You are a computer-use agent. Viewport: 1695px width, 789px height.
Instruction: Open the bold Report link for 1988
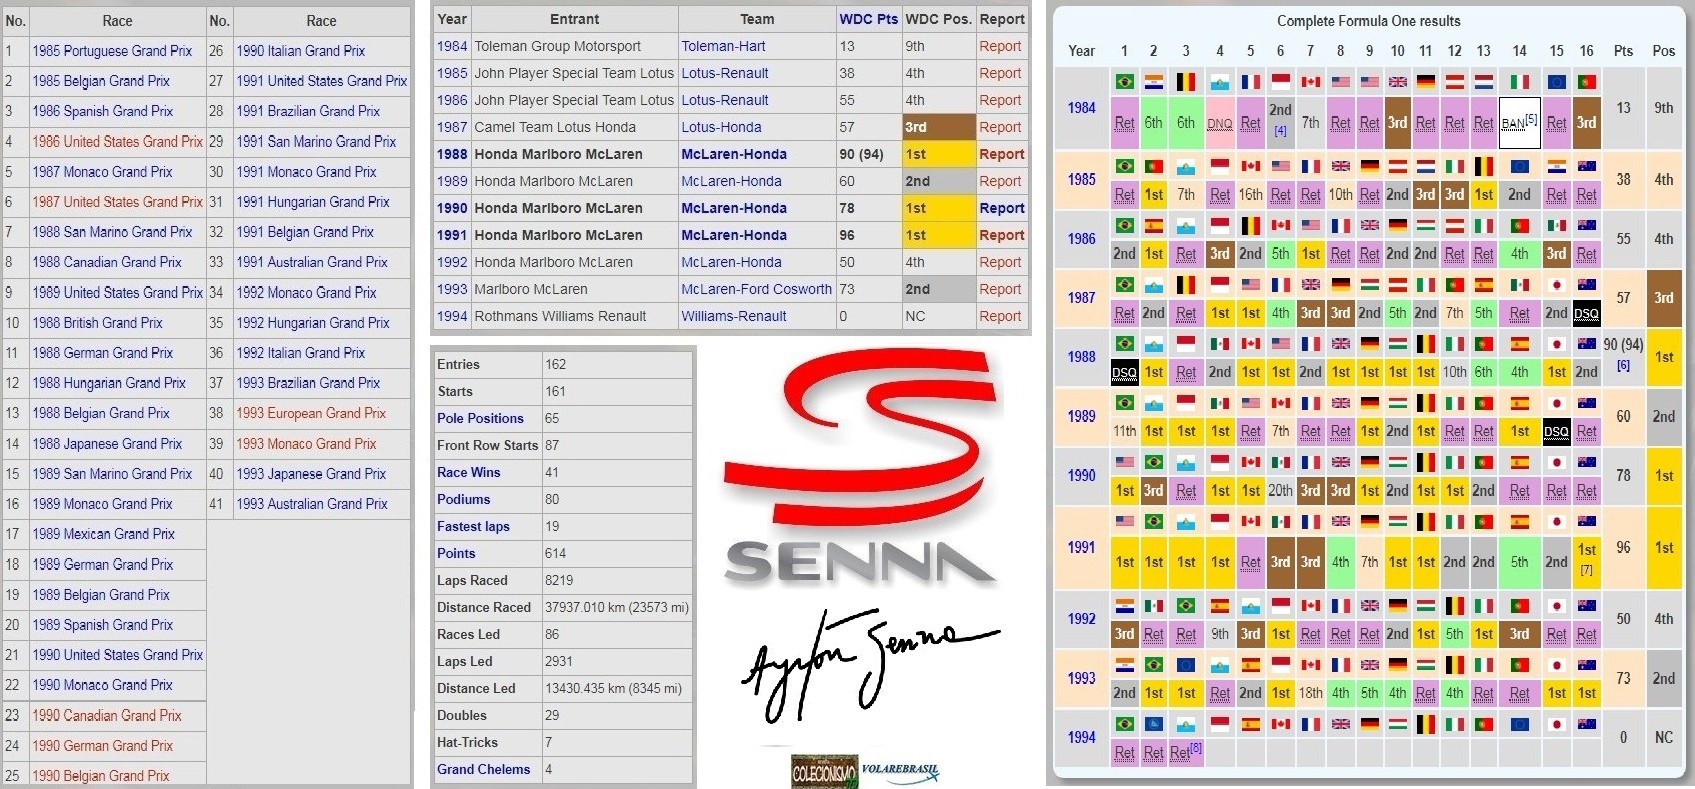[1002, 154]
